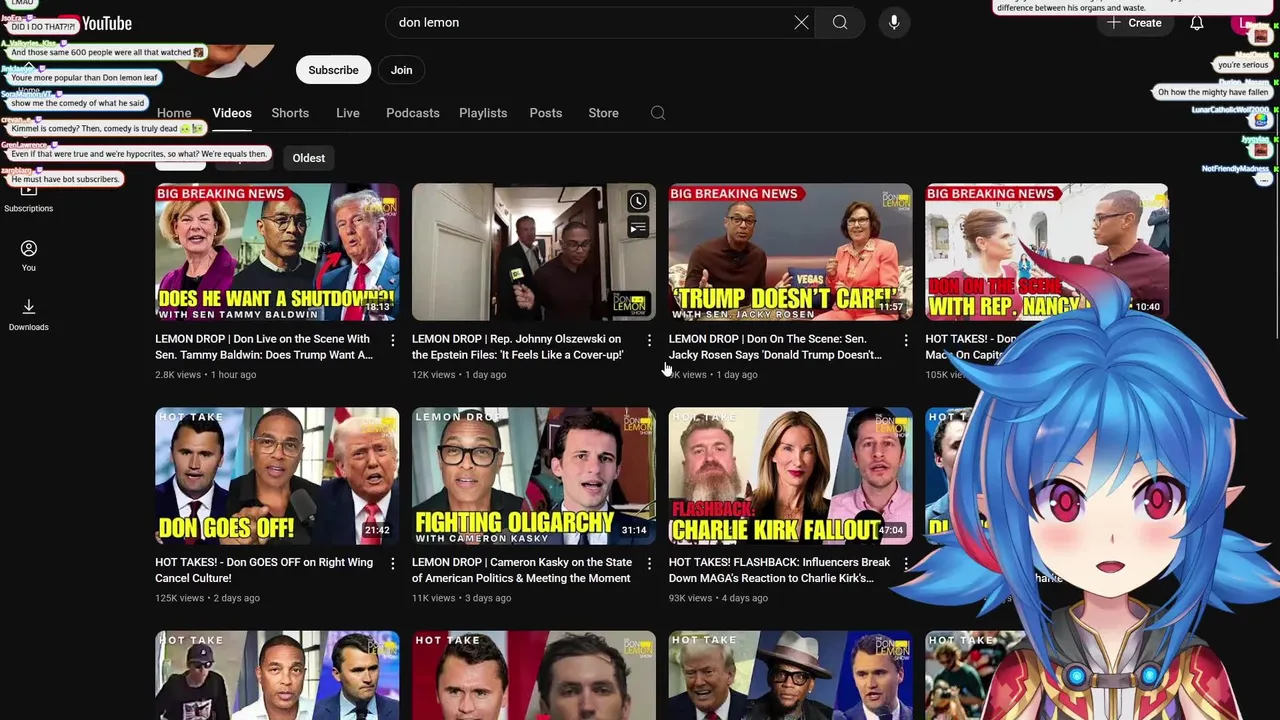This screenshot has height=720, width=1280.
Task: Open options menu for Tammy Baldwin video
Action: click(x=393, y=341)
